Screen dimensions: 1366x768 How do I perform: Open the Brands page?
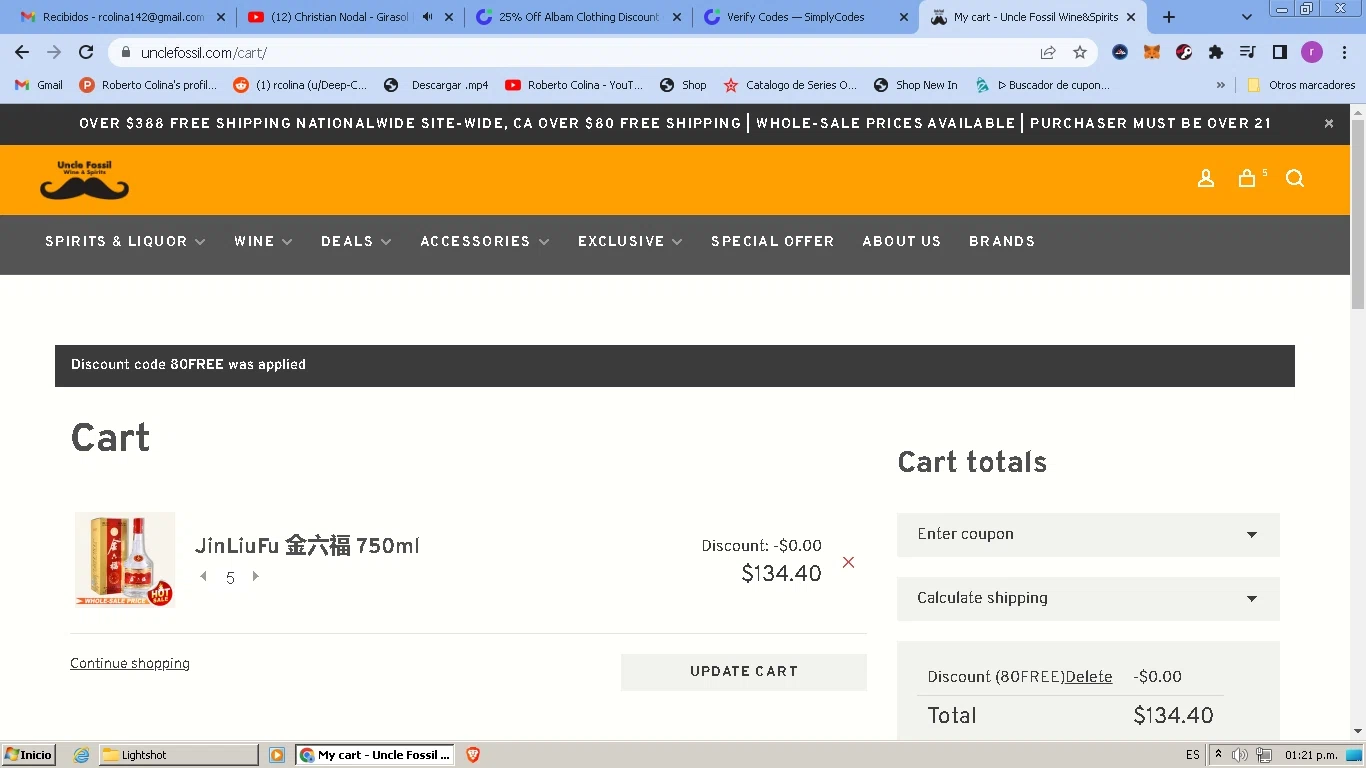[x=1002, y=241]
